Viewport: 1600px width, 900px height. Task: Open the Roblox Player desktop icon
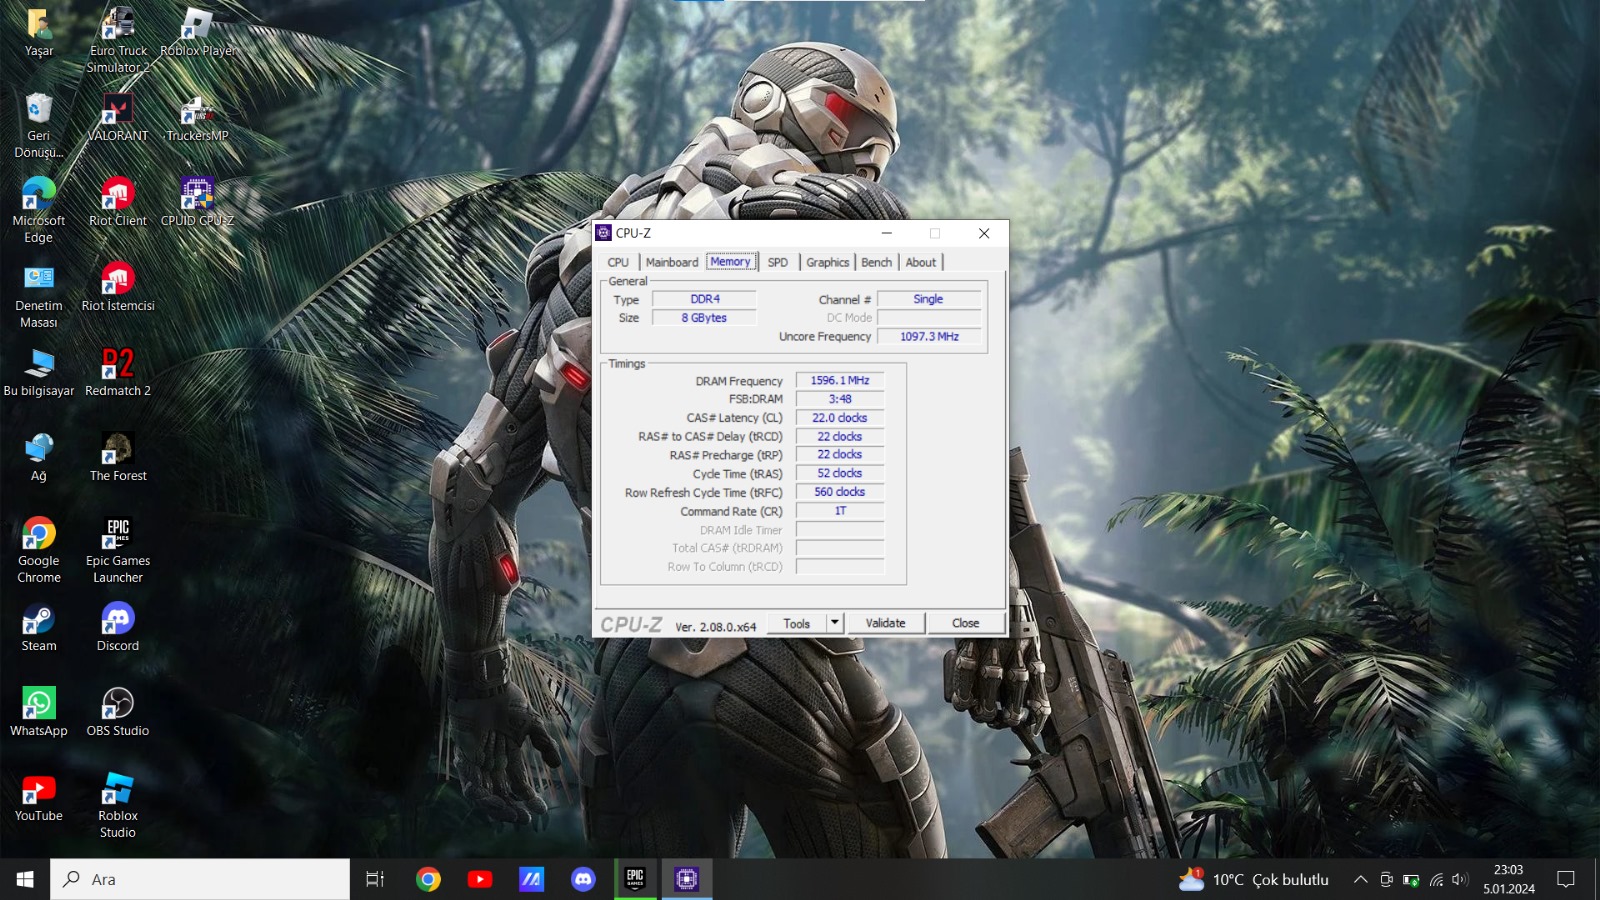click(x=198, y=33)
